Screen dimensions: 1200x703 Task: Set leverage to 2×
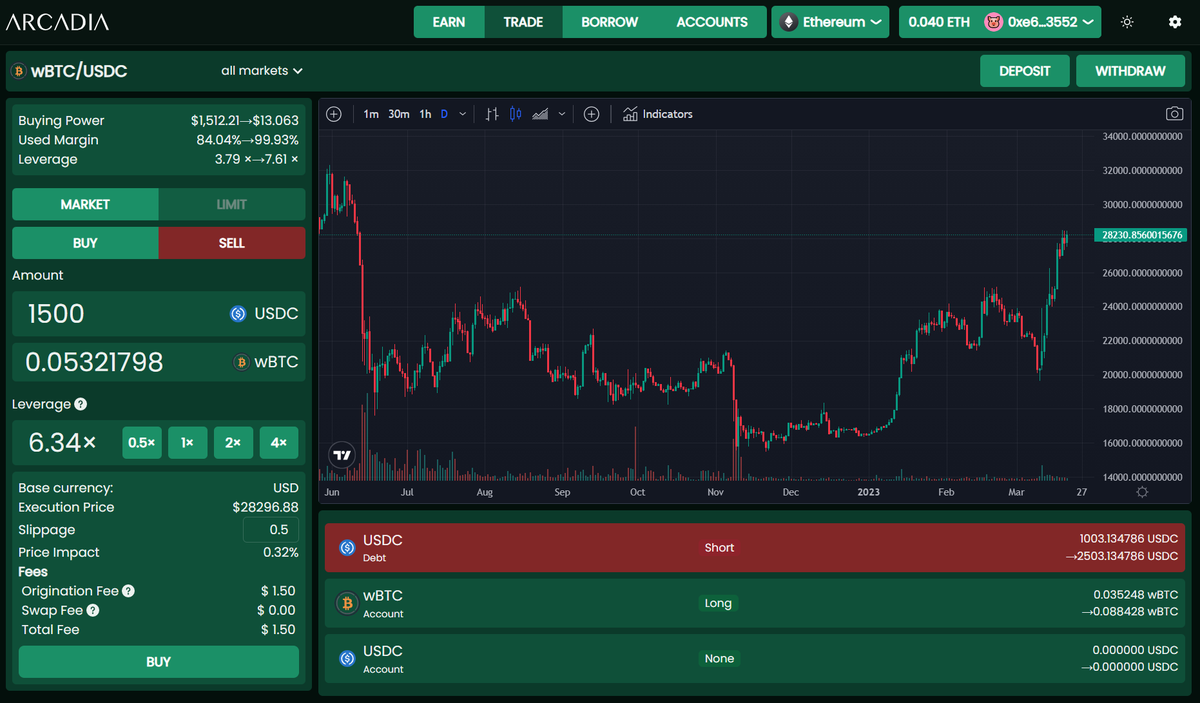pyautogui.click(x=233, y=442)
